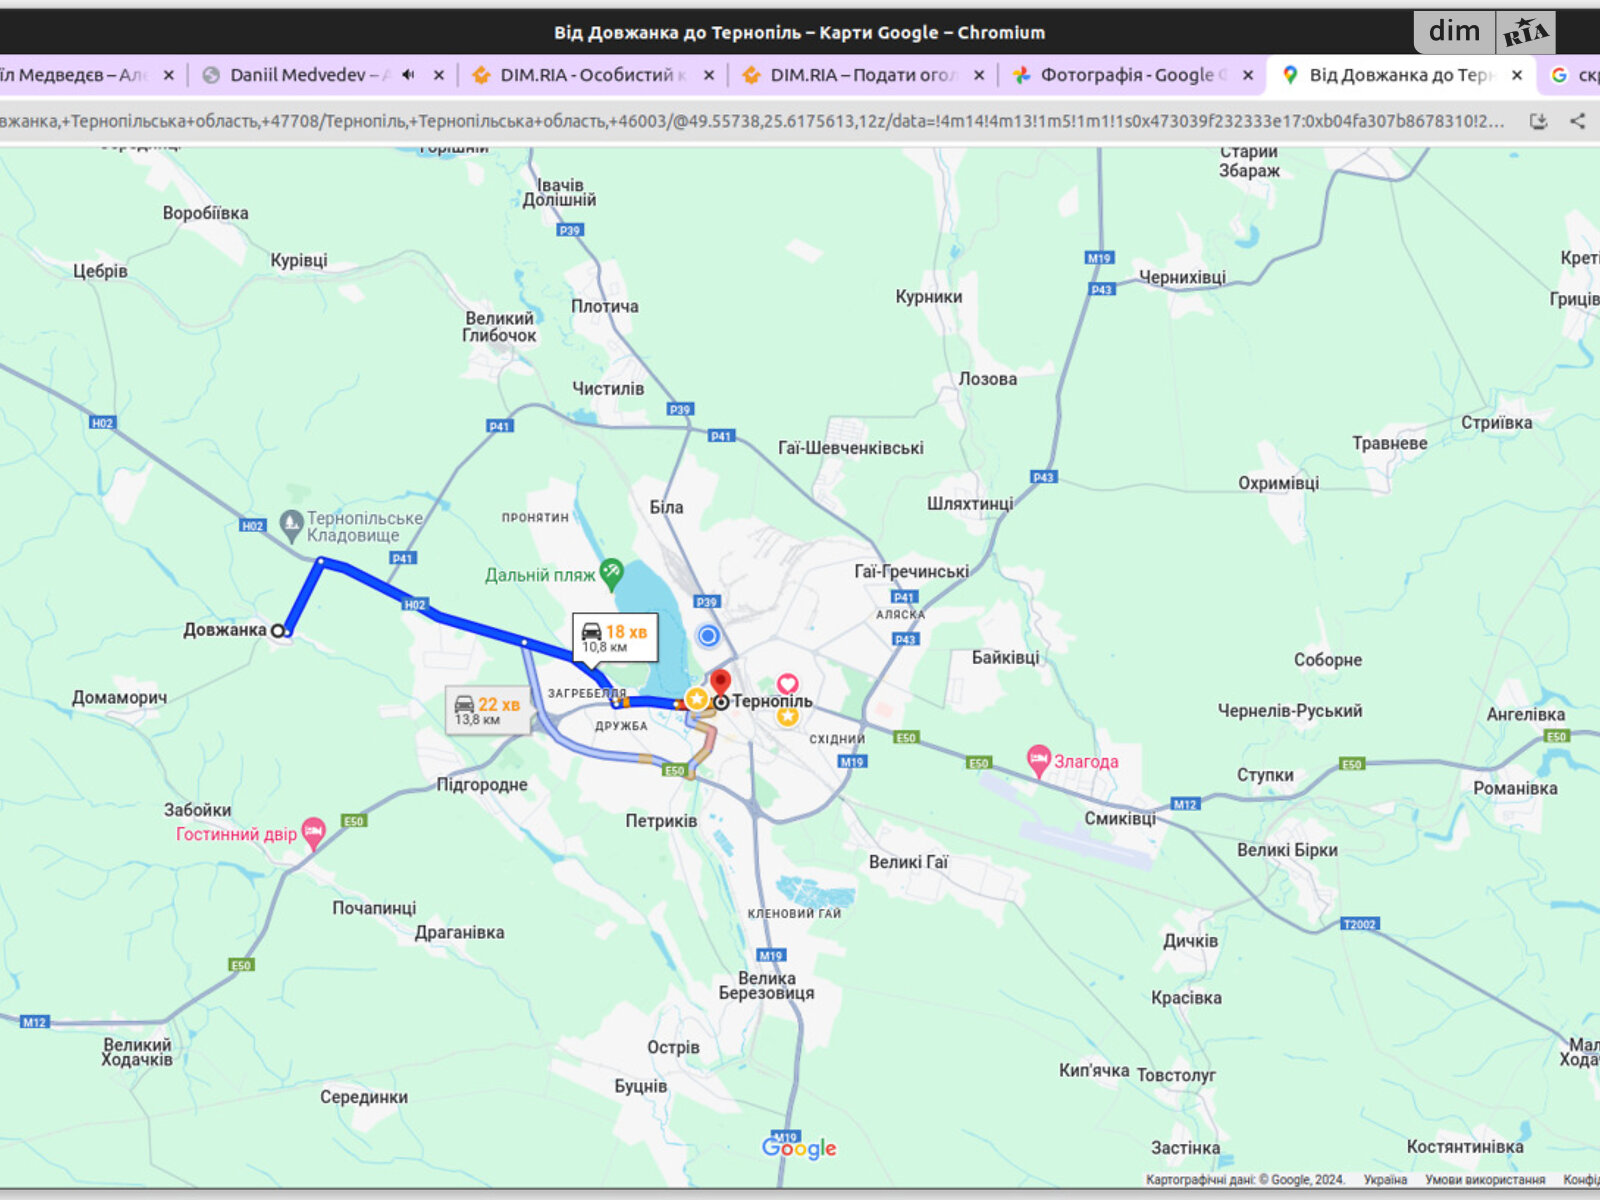The image size is (1600, 1200).
Task: Open the Гостинний двір hotel marker
Action: [313, 831]
